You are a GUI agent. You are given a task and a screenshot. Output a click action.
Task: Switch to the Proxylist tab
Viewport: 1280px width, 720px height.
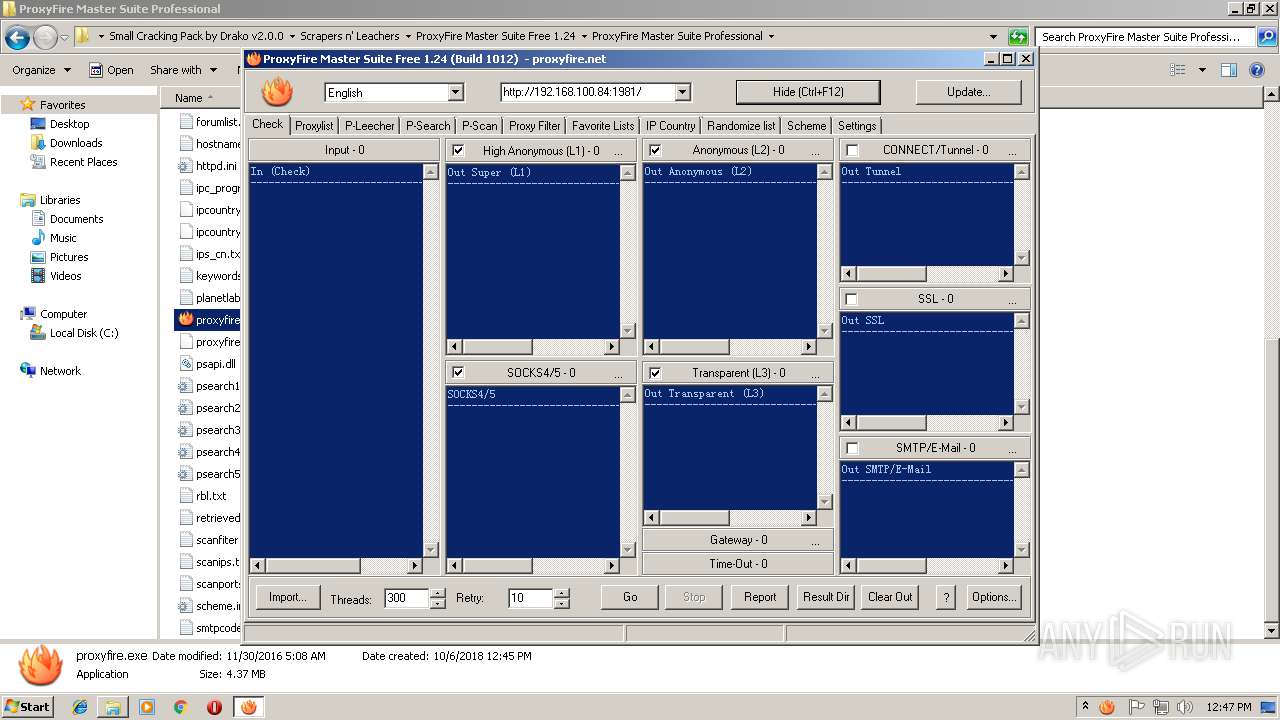point(314,126)
